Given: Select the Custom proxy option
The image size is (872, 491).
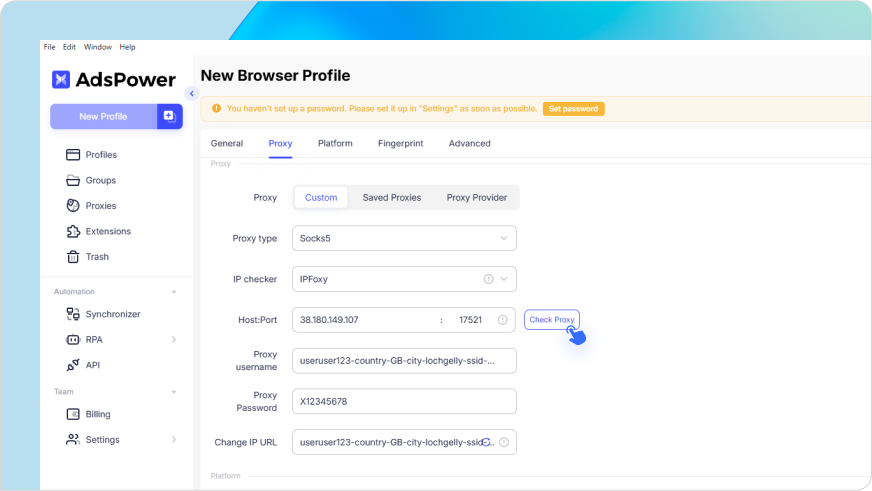Looking at the screenshot, I should 321,197.
